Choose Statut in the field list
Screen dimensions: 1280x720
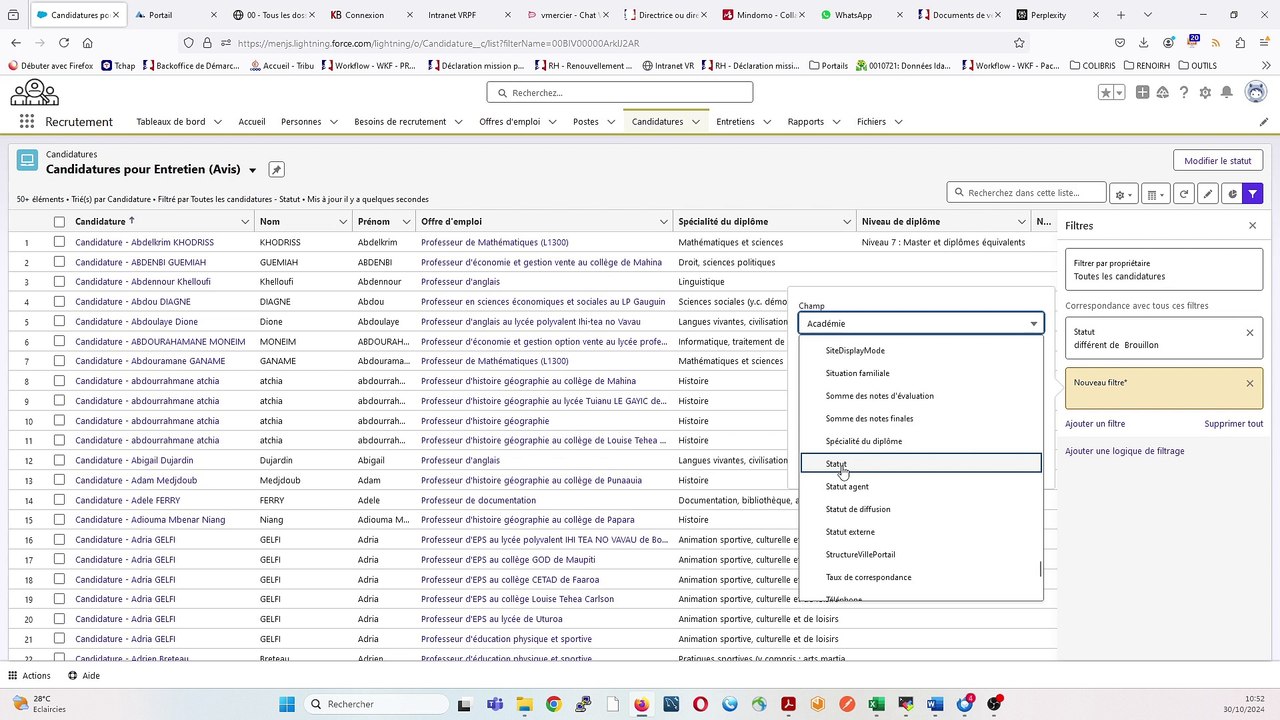pyautogui.click(x=836, y=464)
